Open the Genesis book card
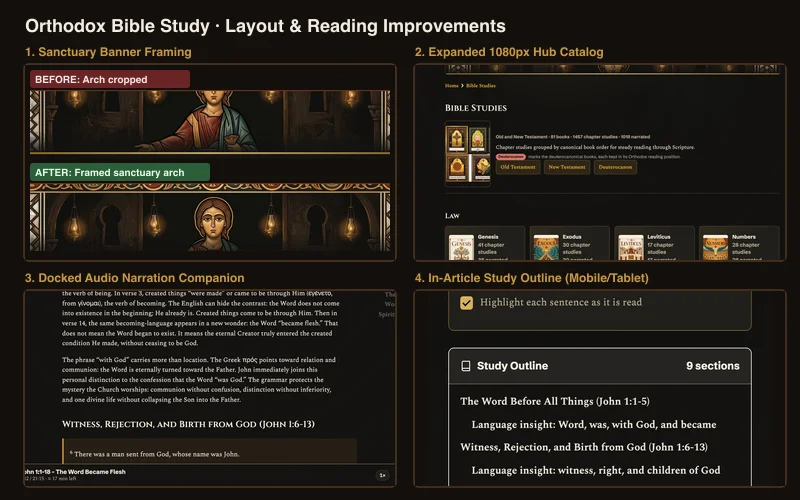 [x=485, y=243]
